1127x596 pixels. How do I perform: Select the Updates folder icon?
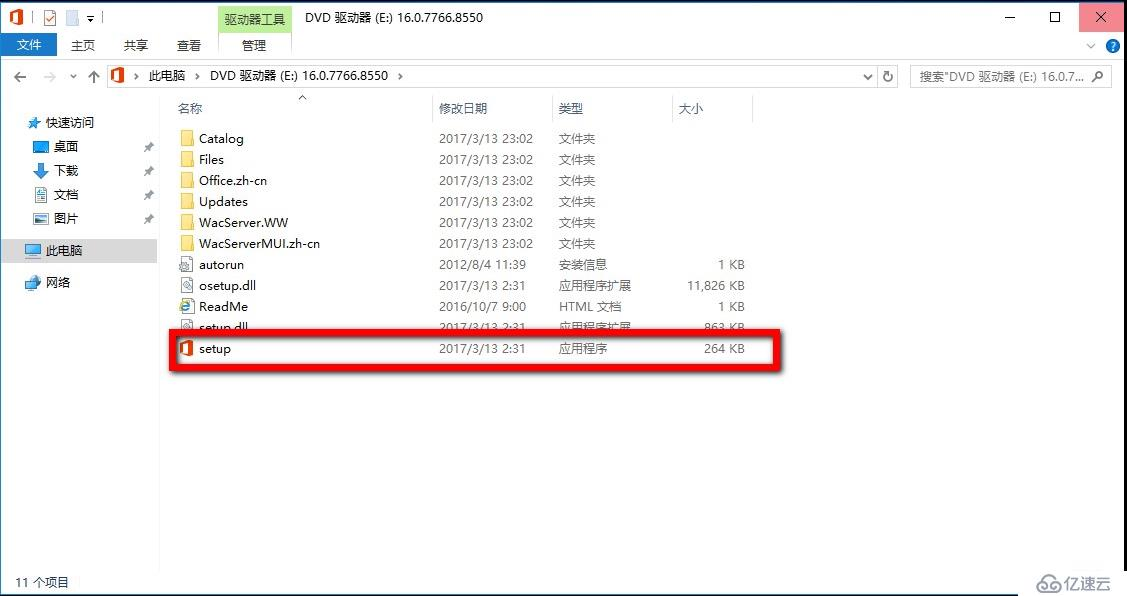click(187, 201)
